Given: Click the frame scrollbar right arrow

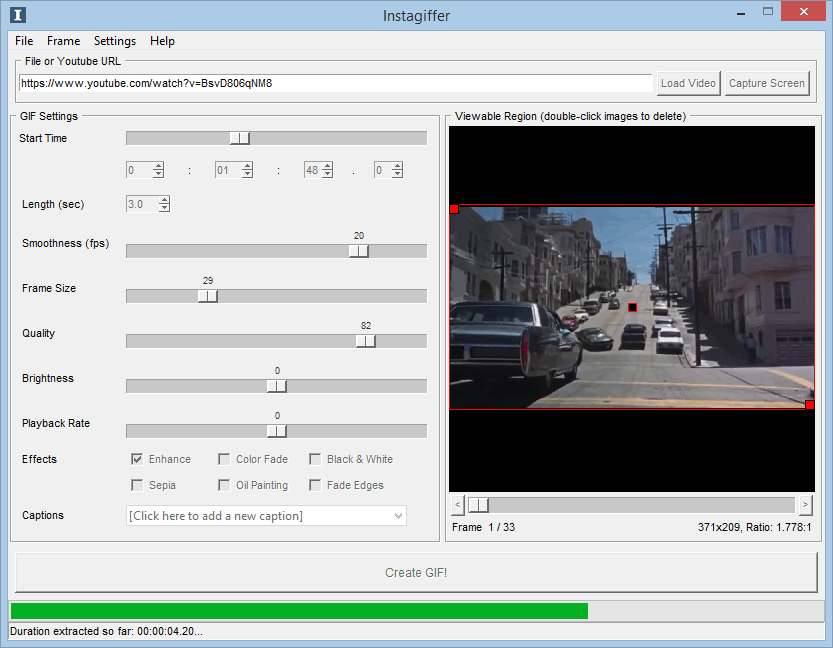Looking at the screenshot, I should coord(805,505).
